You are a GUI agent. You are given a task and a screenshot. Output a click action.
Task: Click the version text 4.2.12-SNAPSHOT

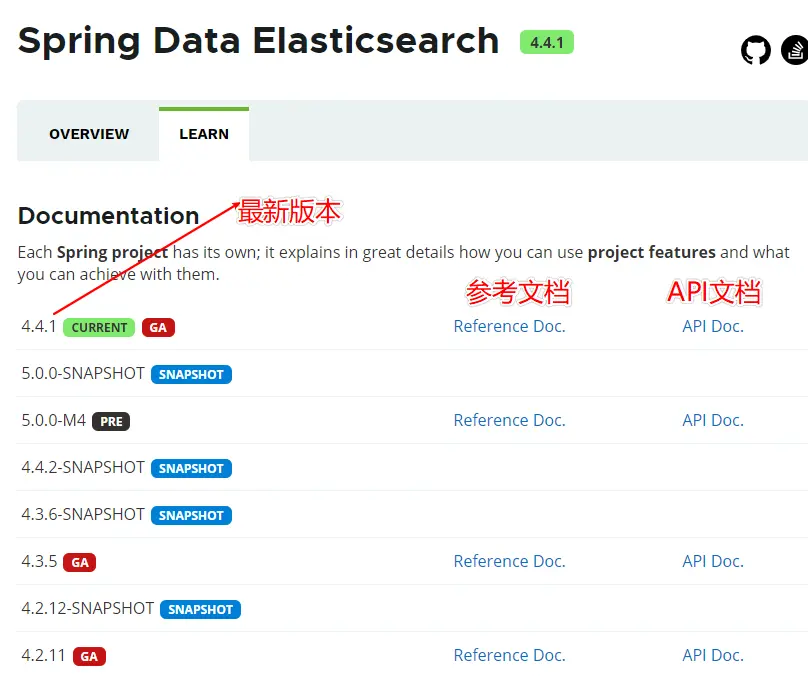[88, 608]
